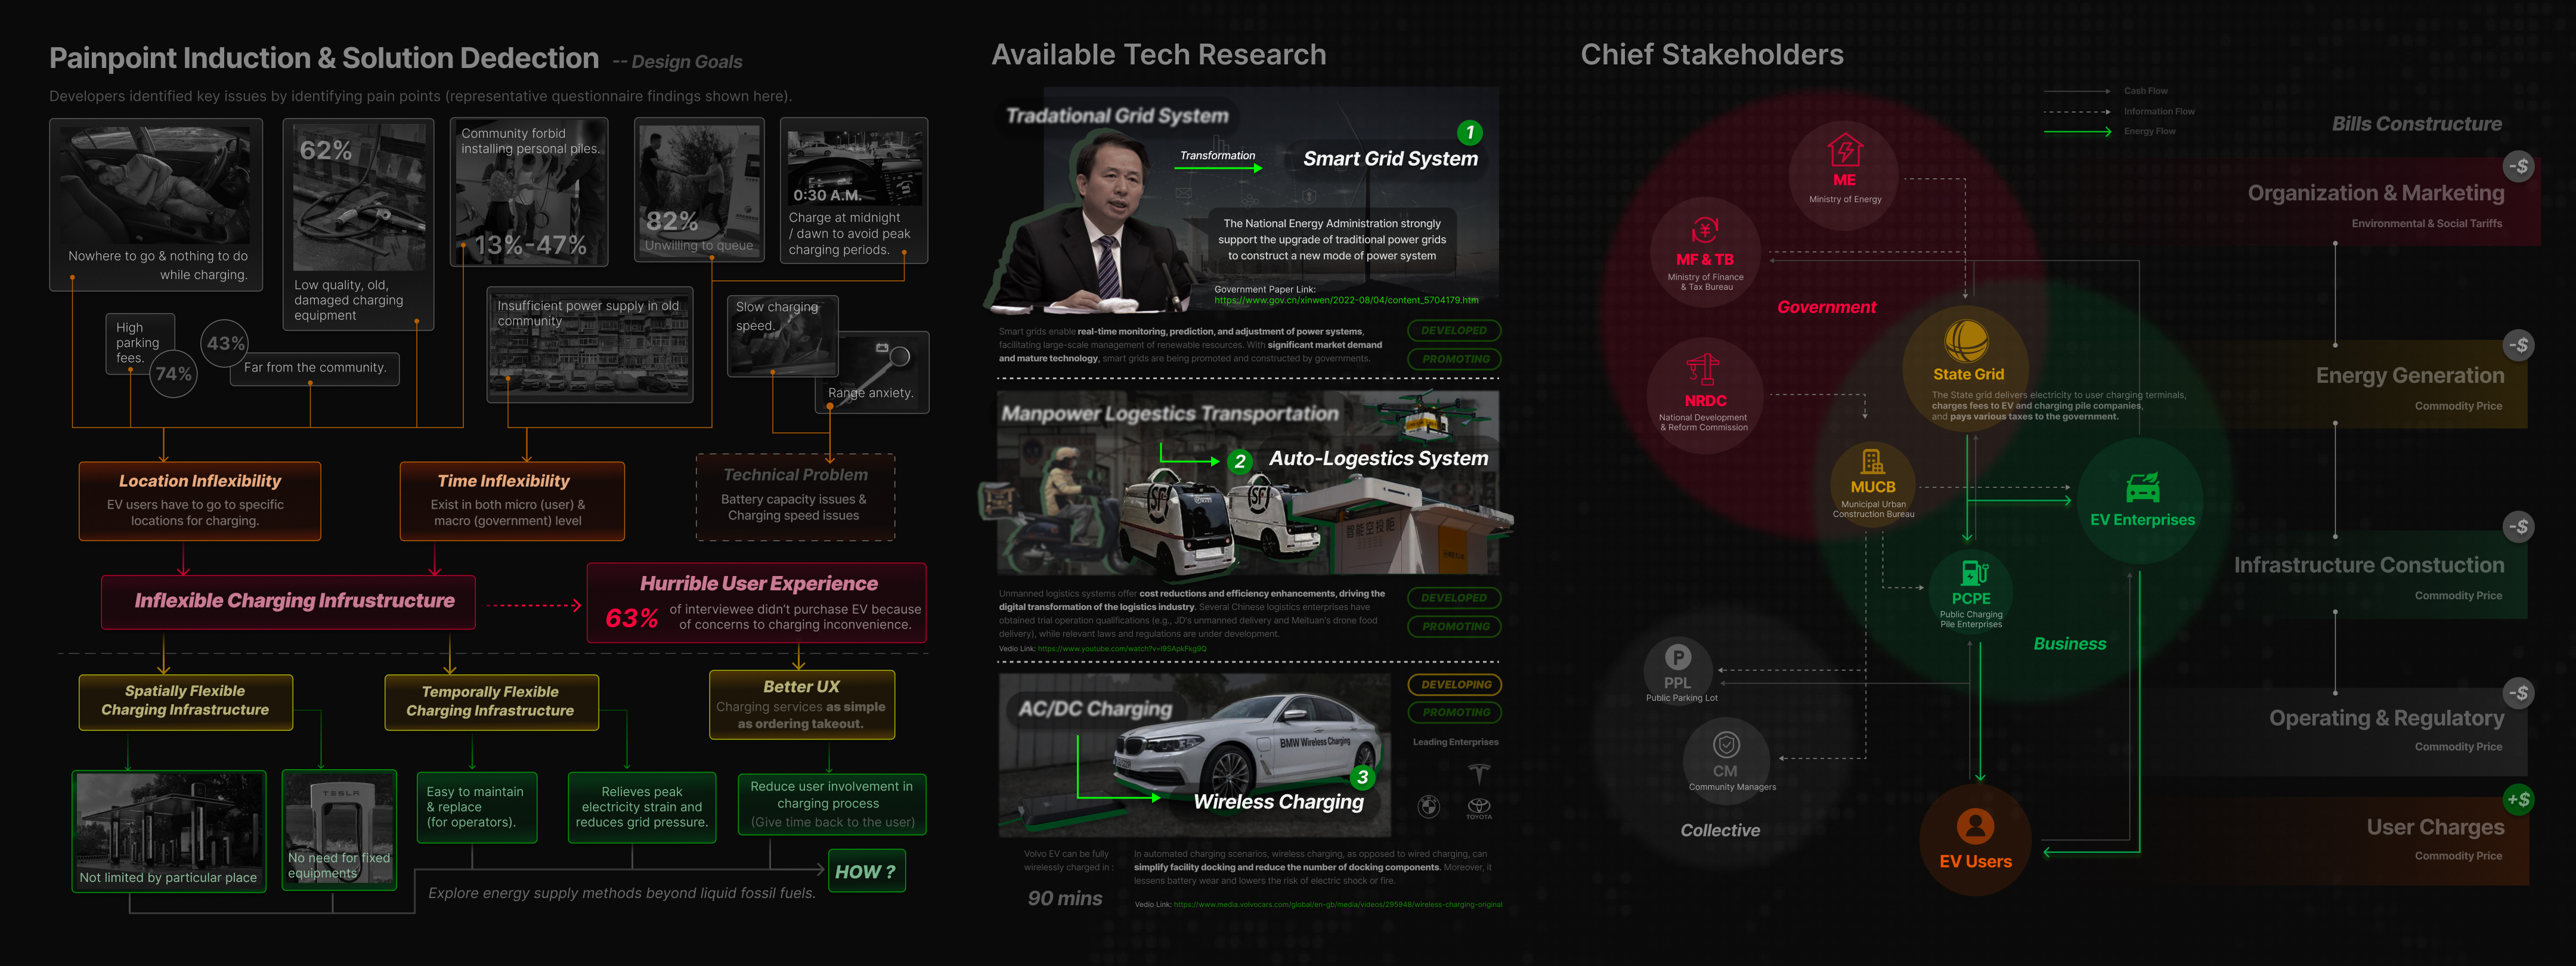
Task: Click green number 2 Auto-Logestics marker
Action: pos(1239,461)
